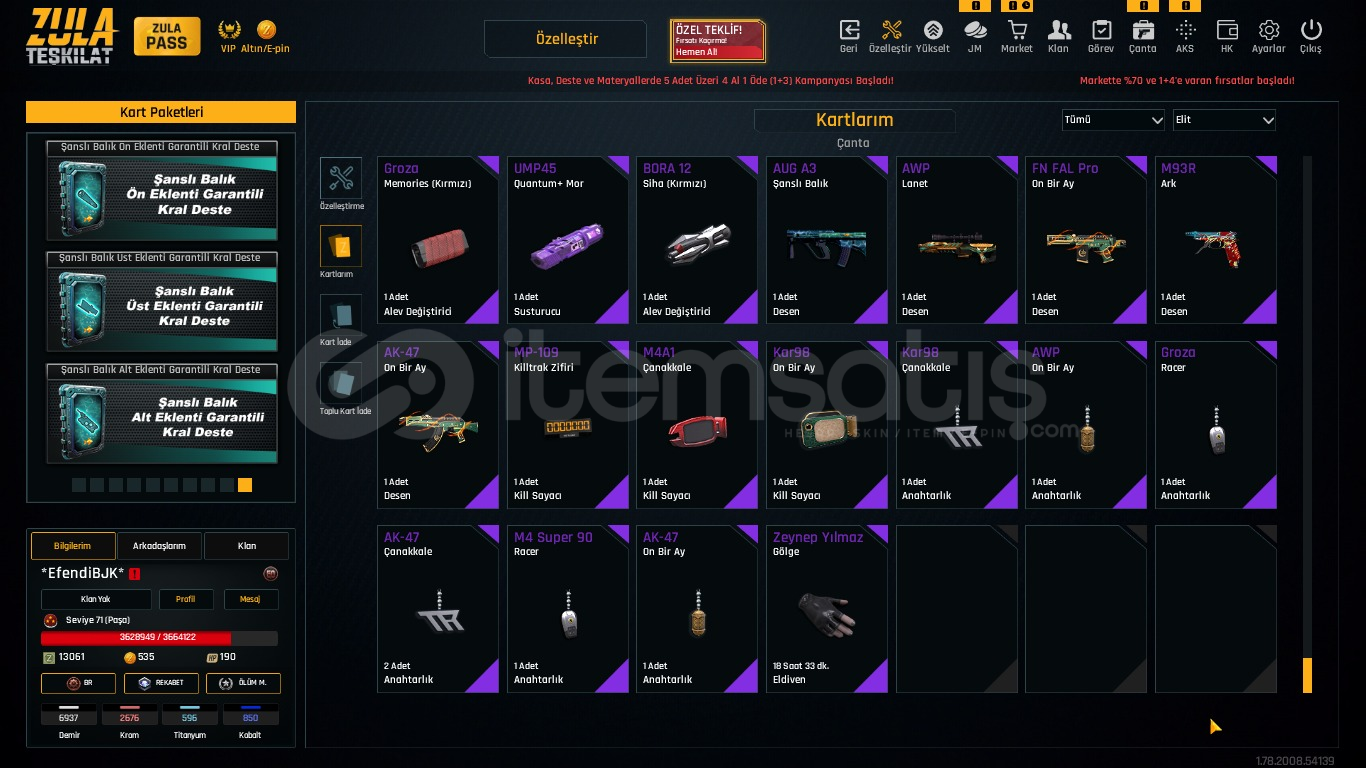Switch to the Arkadaşlarım tab

160,546
